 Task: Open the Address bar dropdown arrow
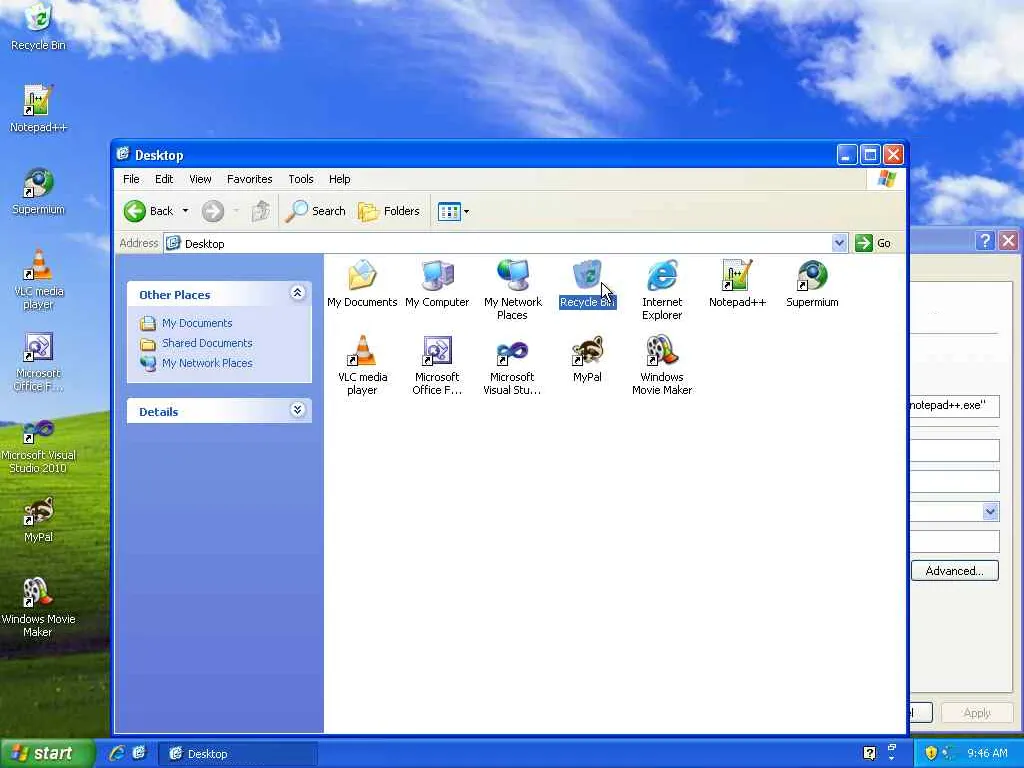click(x=839, y=243)
